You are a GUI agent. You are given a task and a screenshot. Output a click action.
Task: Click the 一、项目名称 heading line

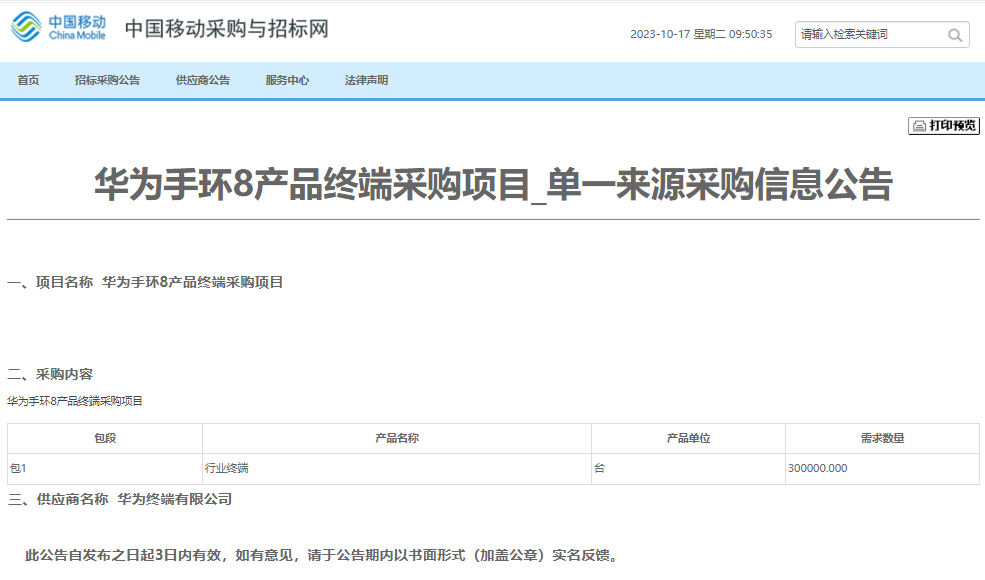pos(145,282)
